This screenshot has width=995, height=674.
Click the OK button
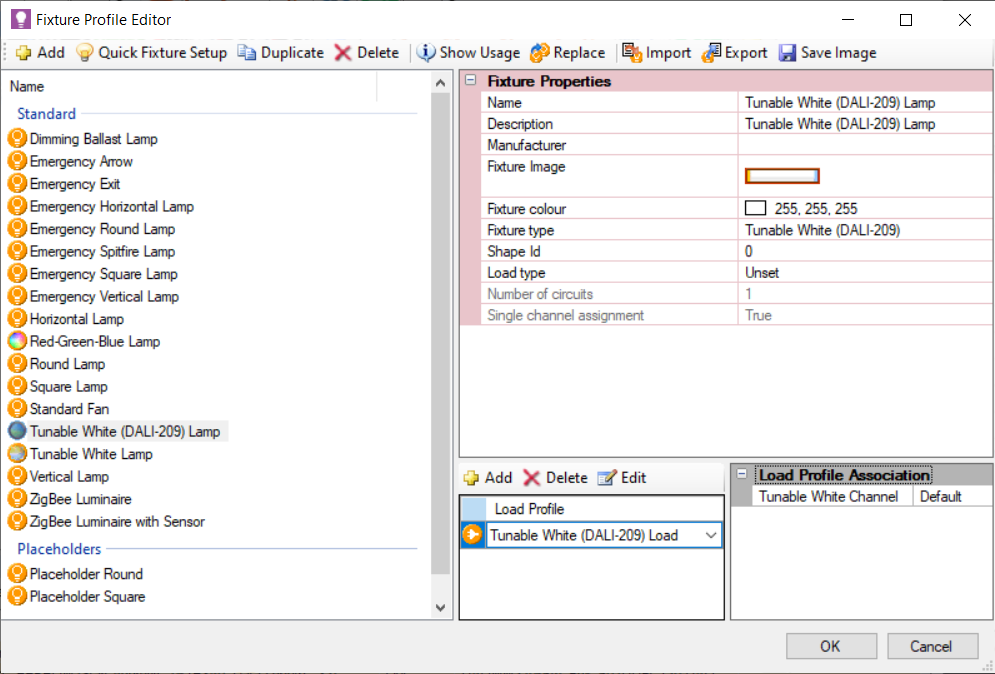coord(831,645)
